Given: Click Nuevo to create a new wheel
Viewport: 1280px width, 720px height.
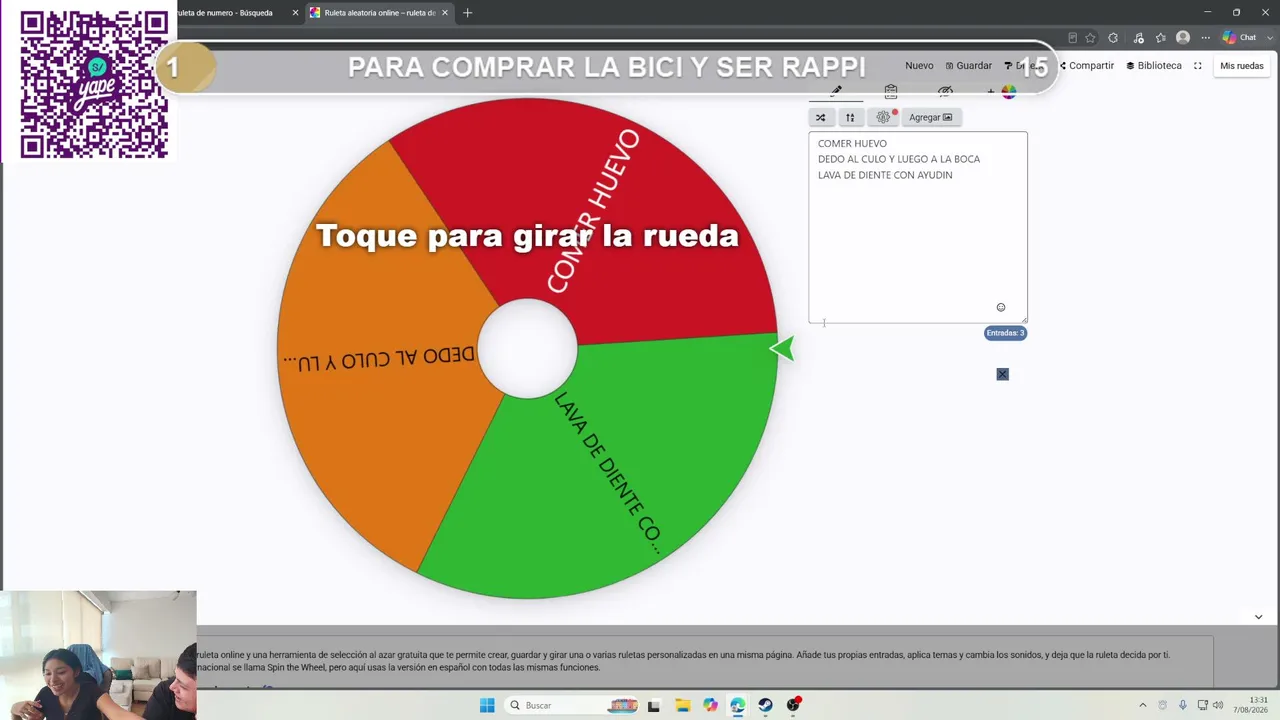Looking at the screenshot, I should coord(919,66).
